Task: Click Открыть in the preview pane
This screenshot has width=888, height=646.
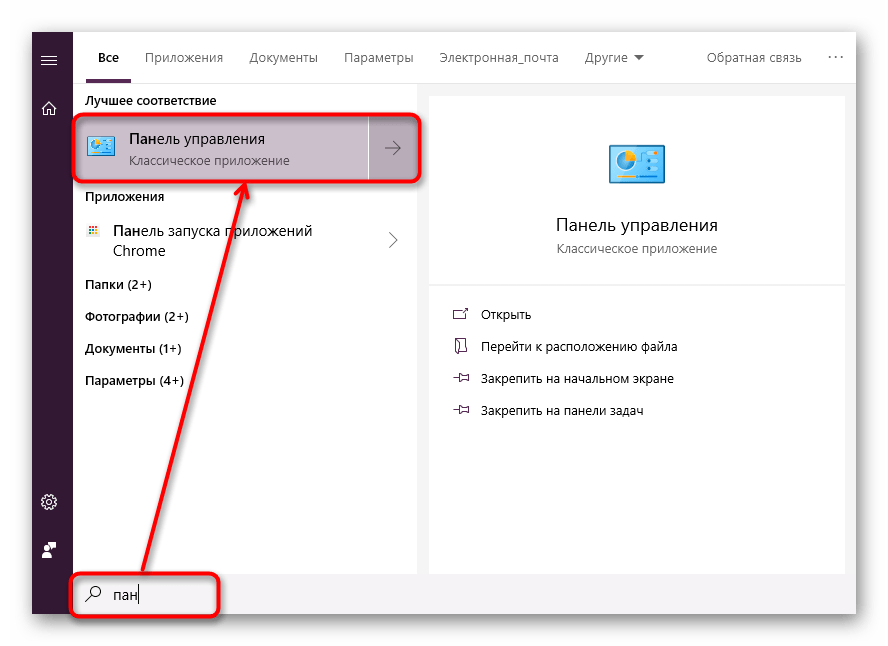Action: click(x=505, y=314)
